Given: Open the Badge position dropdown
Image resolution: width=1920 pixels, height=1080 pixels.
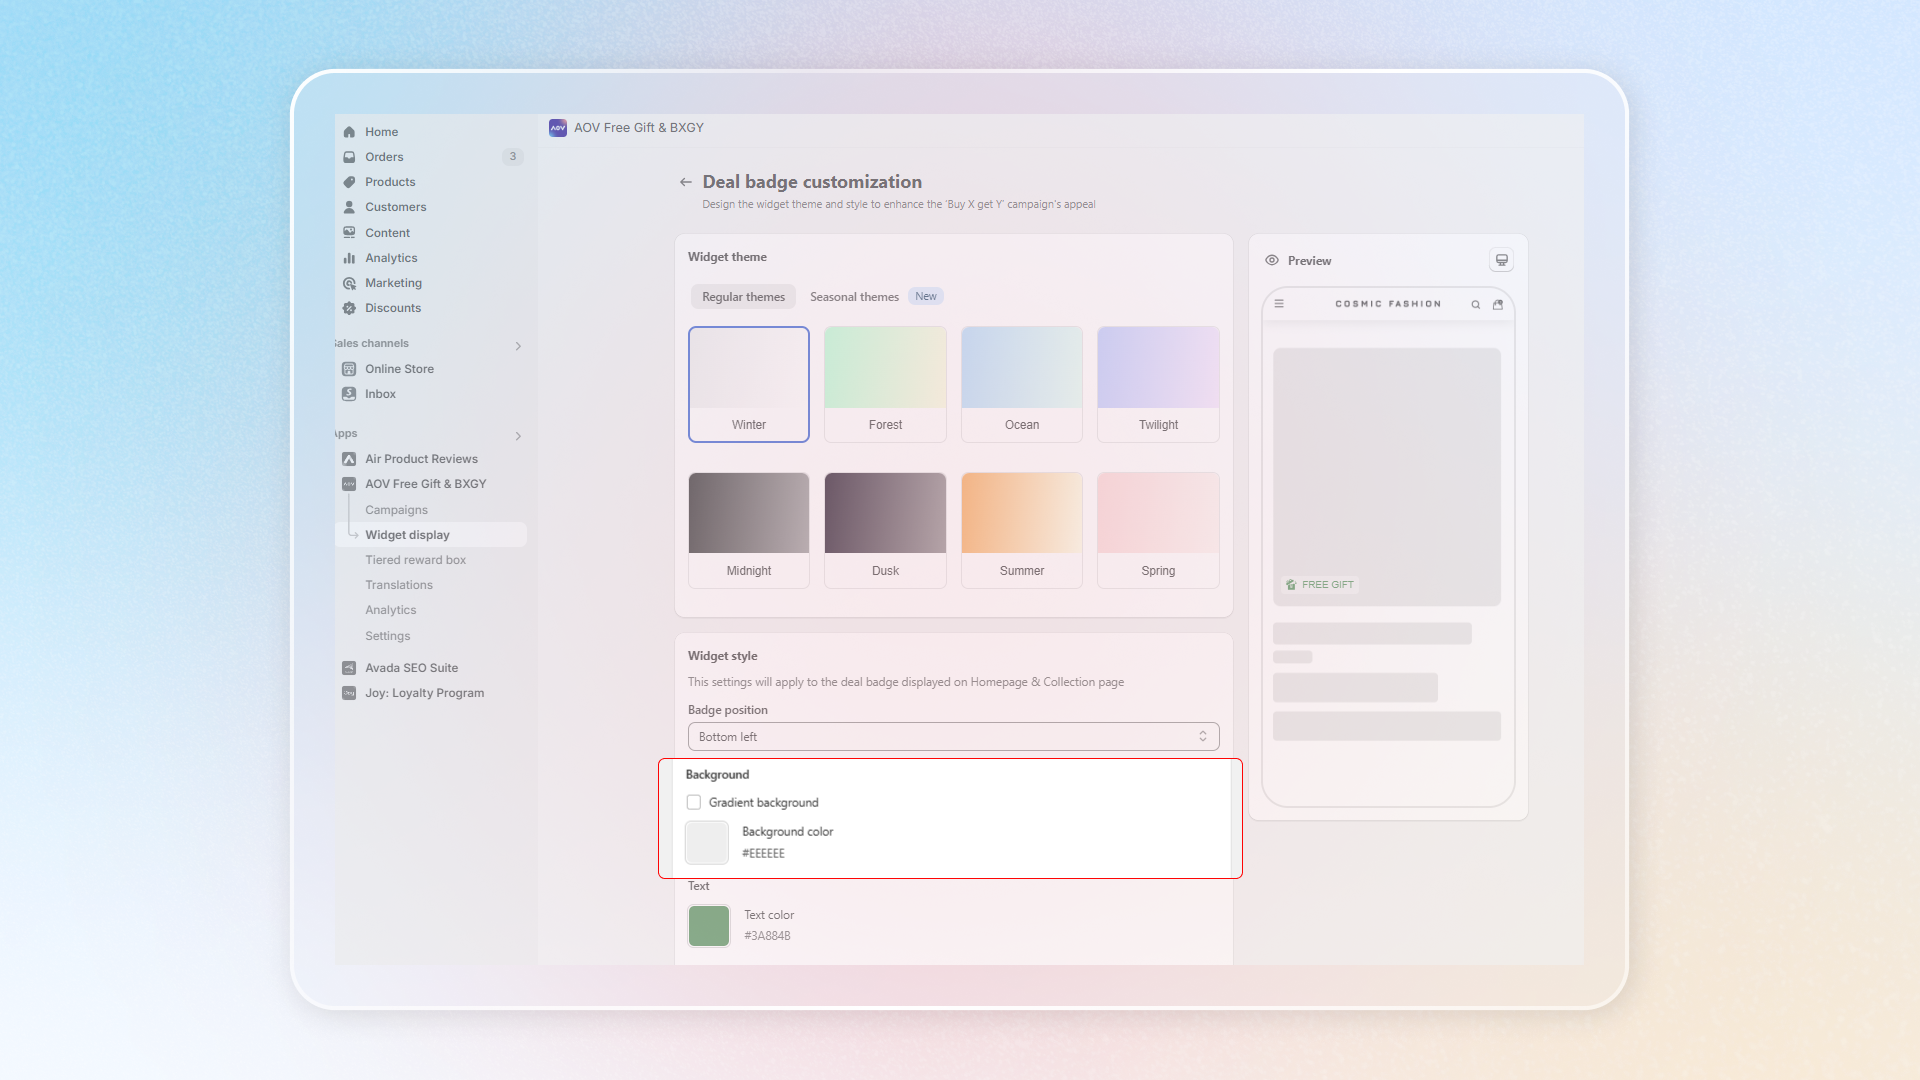Looking at the screenshot, I should 953,737.
